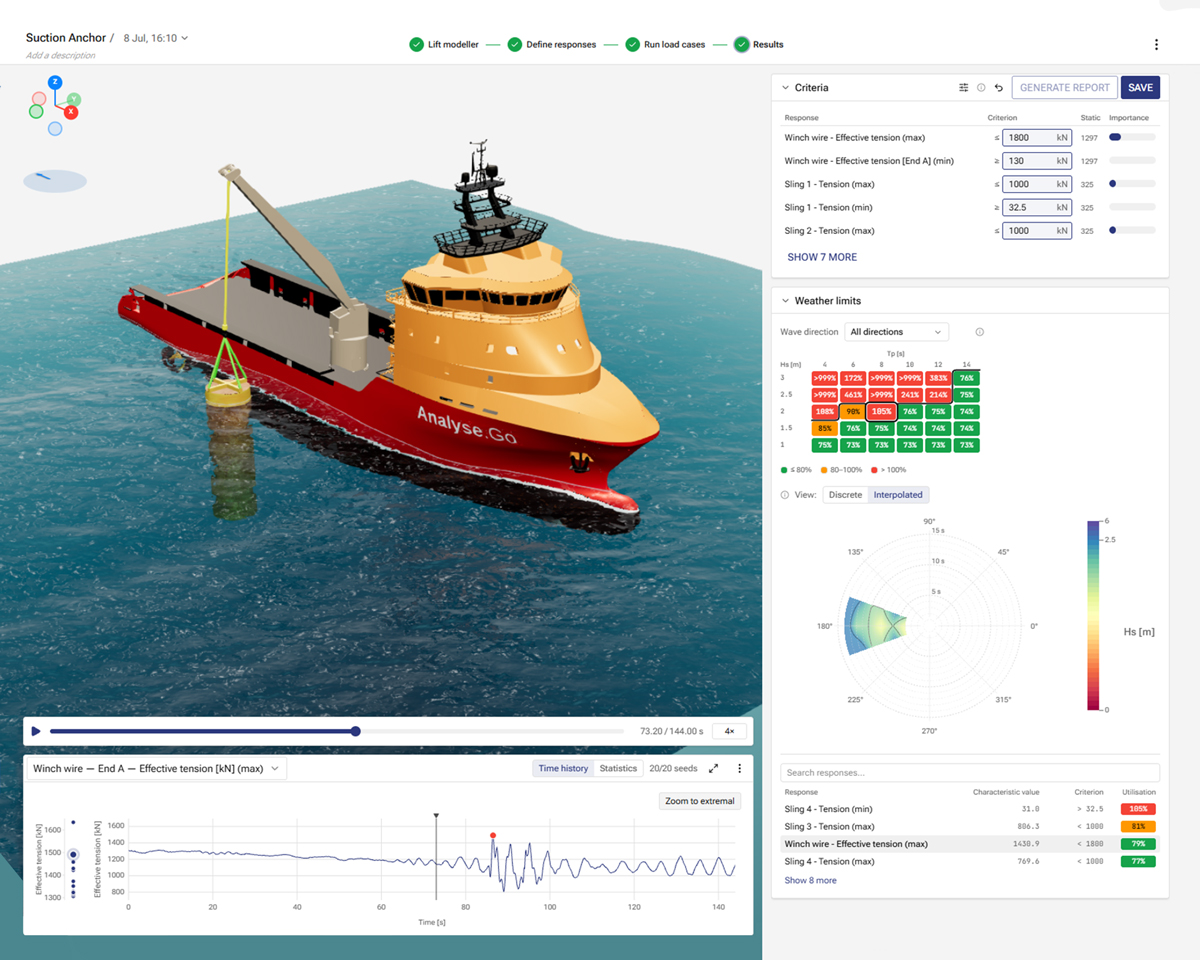1200x960 pixels.
Task: Play the simulation animation
Action: 36,731
